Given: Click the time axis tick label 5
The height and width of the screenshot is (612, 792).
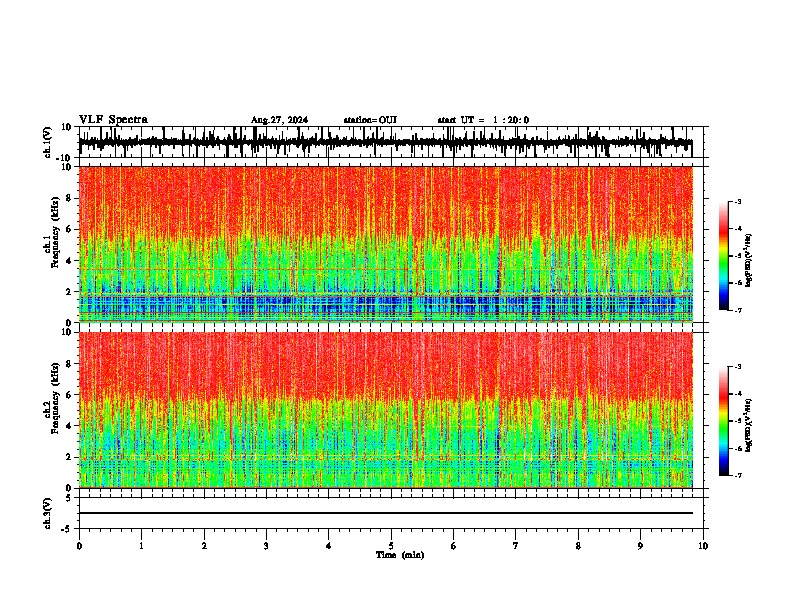Looking at the screenshot, I should tap(391, 546).
